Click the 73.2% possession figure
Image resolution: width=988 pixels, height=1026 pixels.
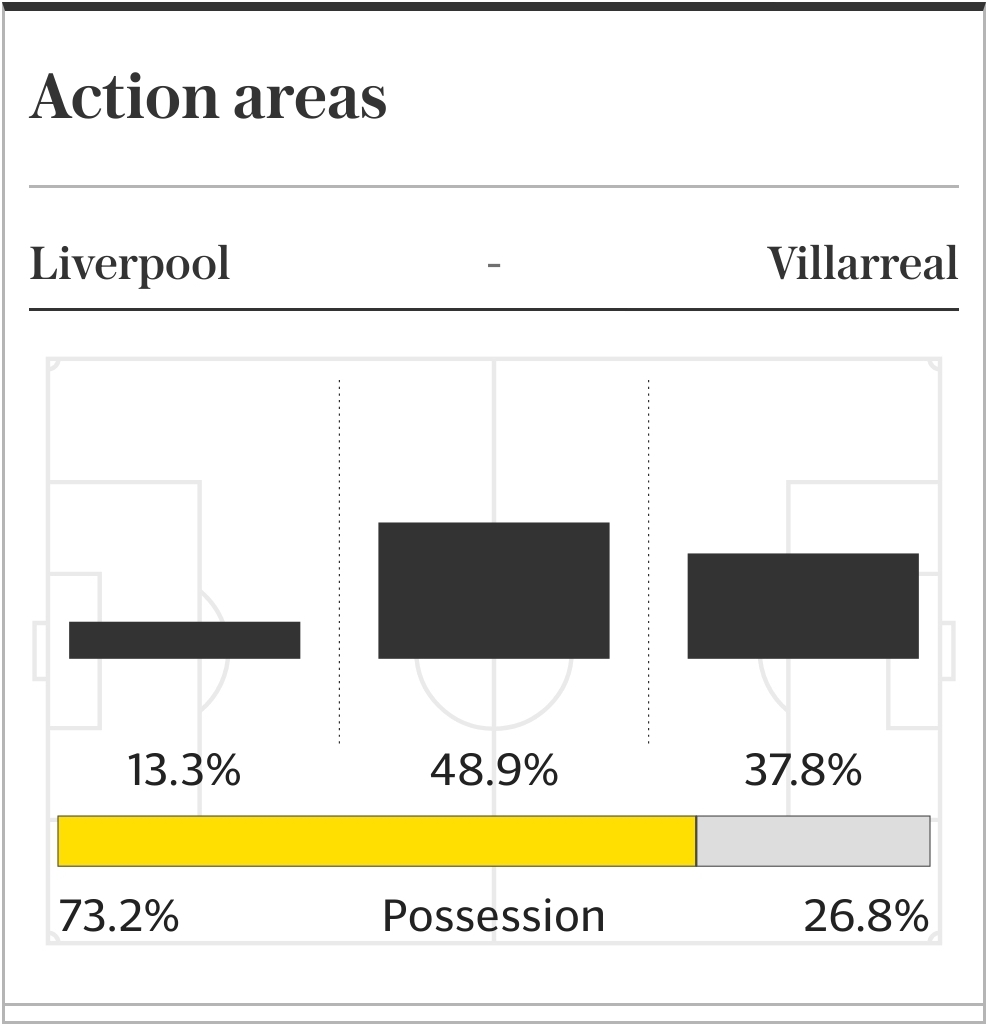(x=119, y=916)
